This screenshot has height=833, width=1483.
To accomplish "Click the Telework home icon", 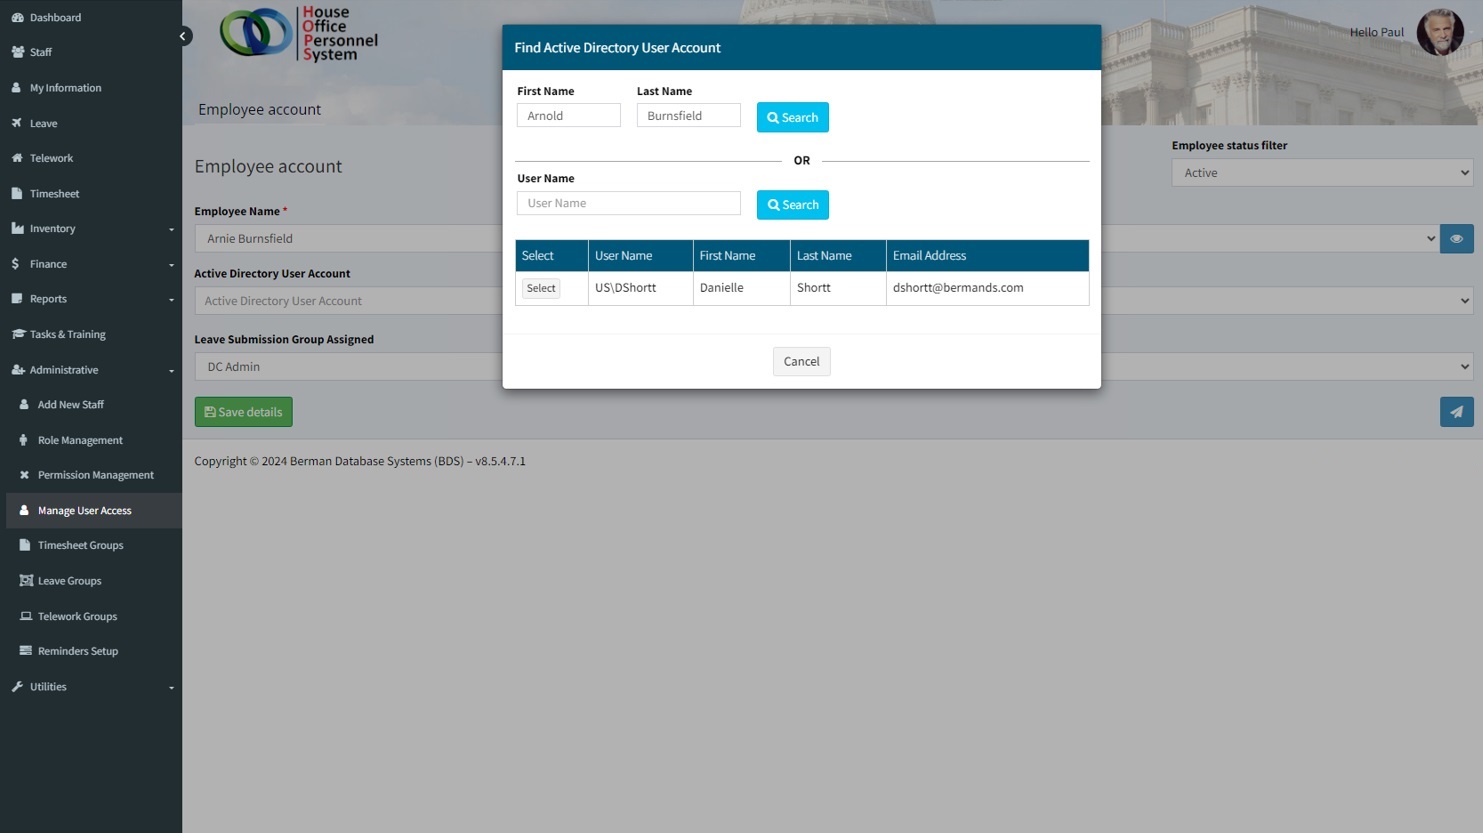I will pos(17,158).
